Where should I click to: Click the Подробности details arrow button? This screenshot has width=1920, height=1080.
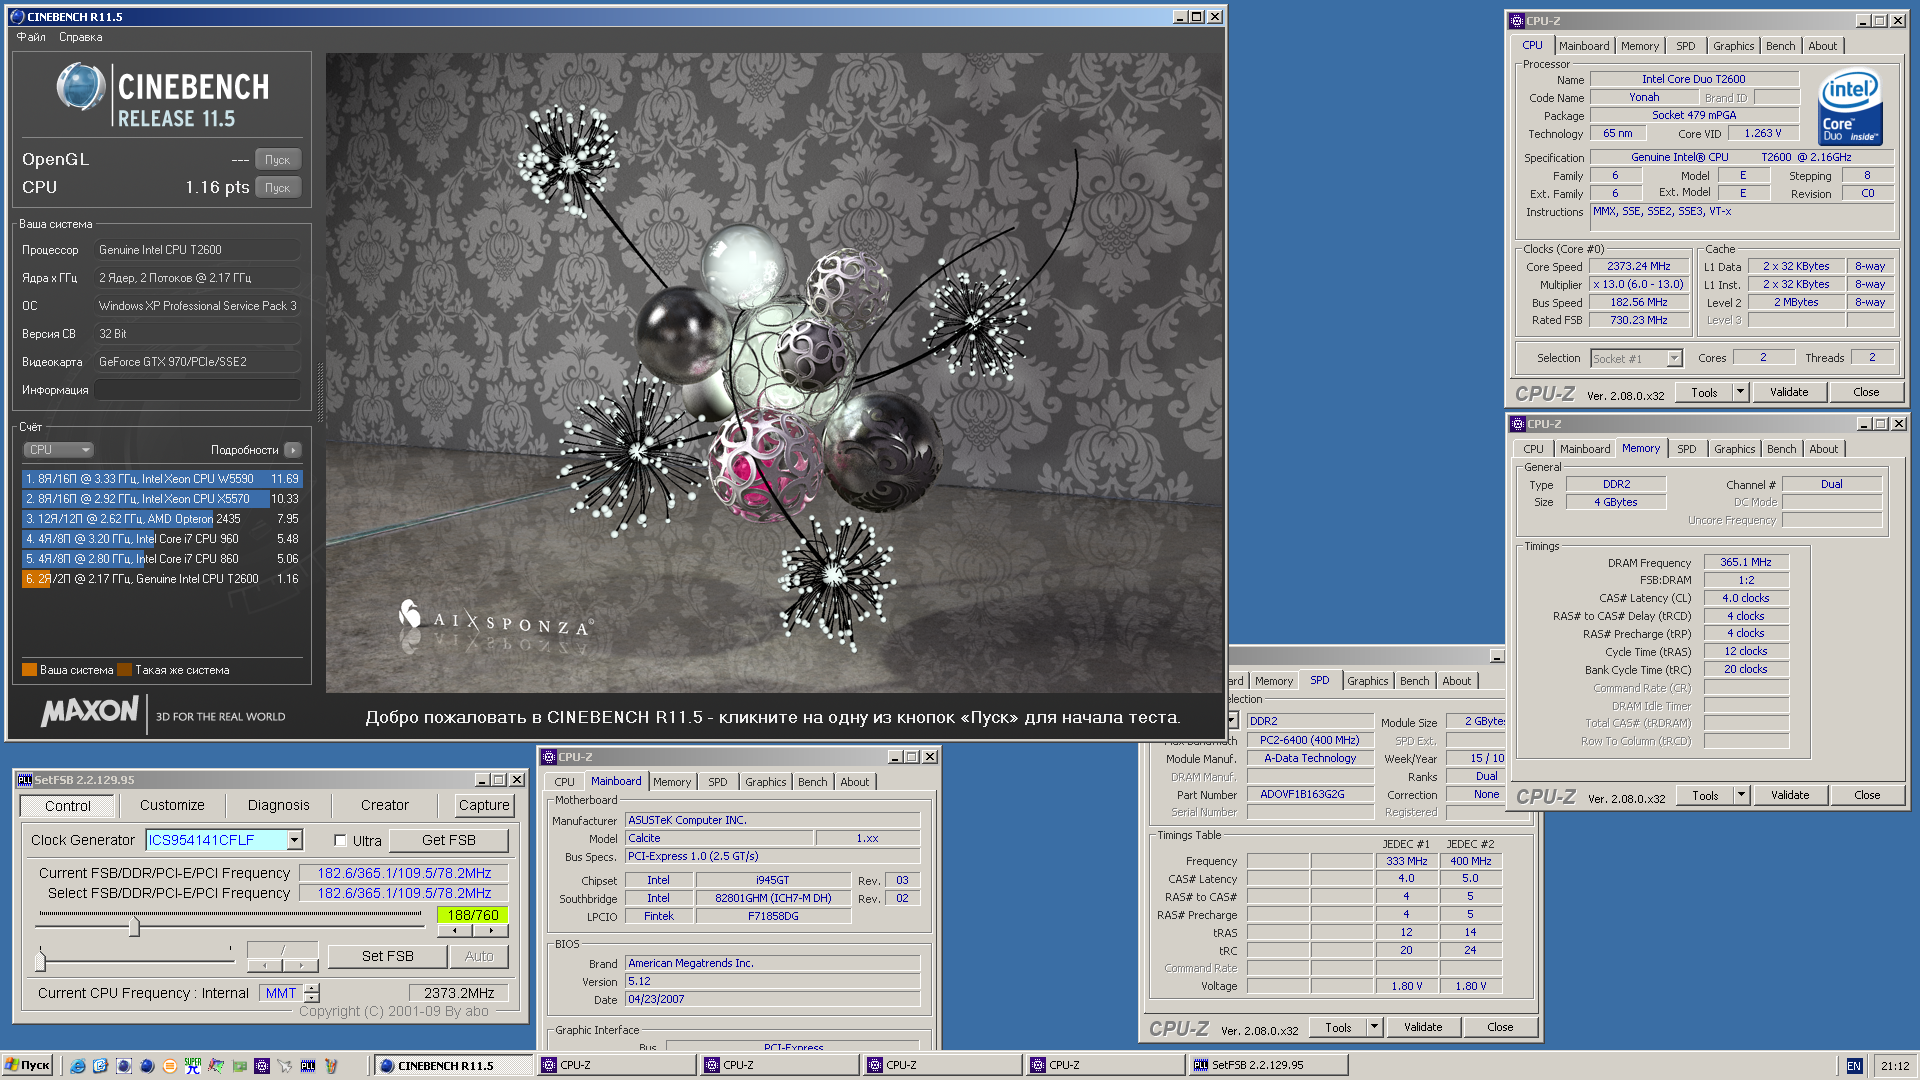click(x=293, y=450)
